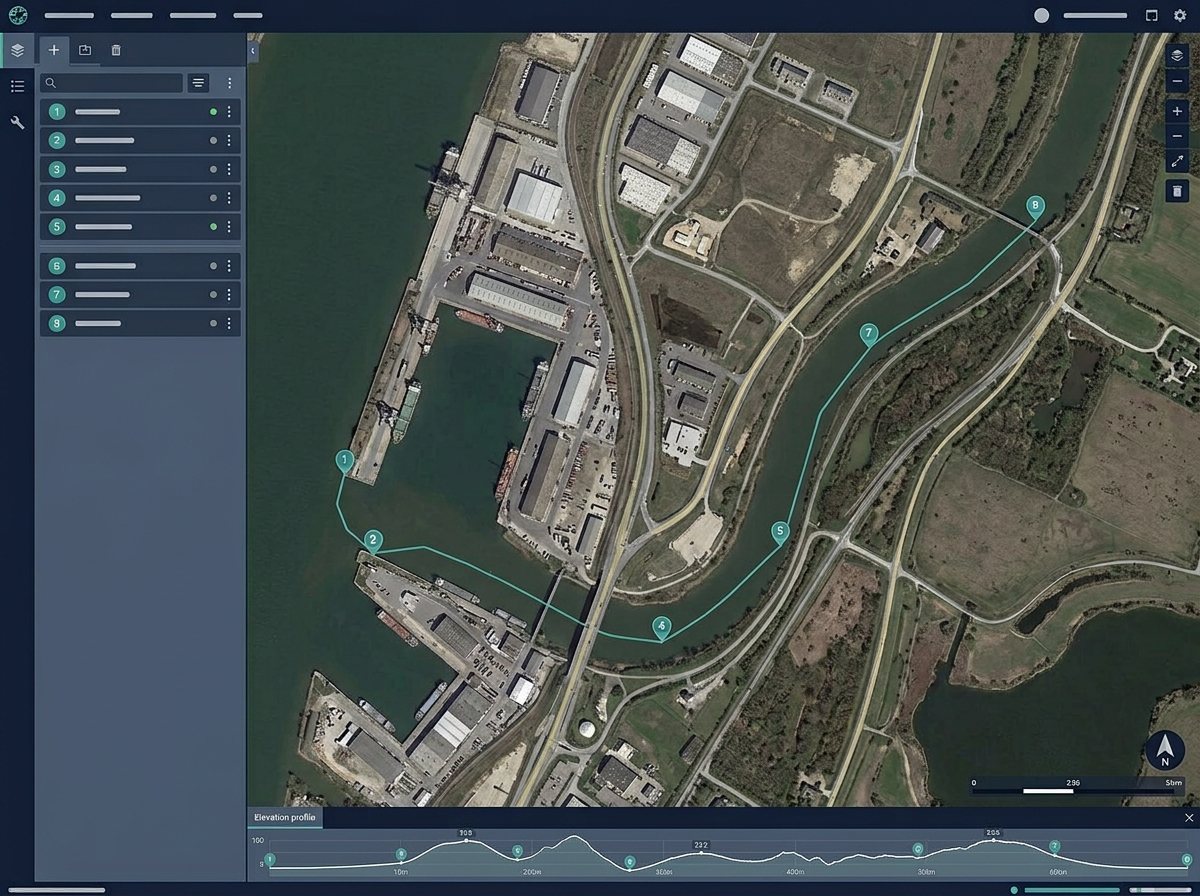Switch to the Elevation profile tab
Viewport: 1200px width, 896px height.
(x=284, y=818)
